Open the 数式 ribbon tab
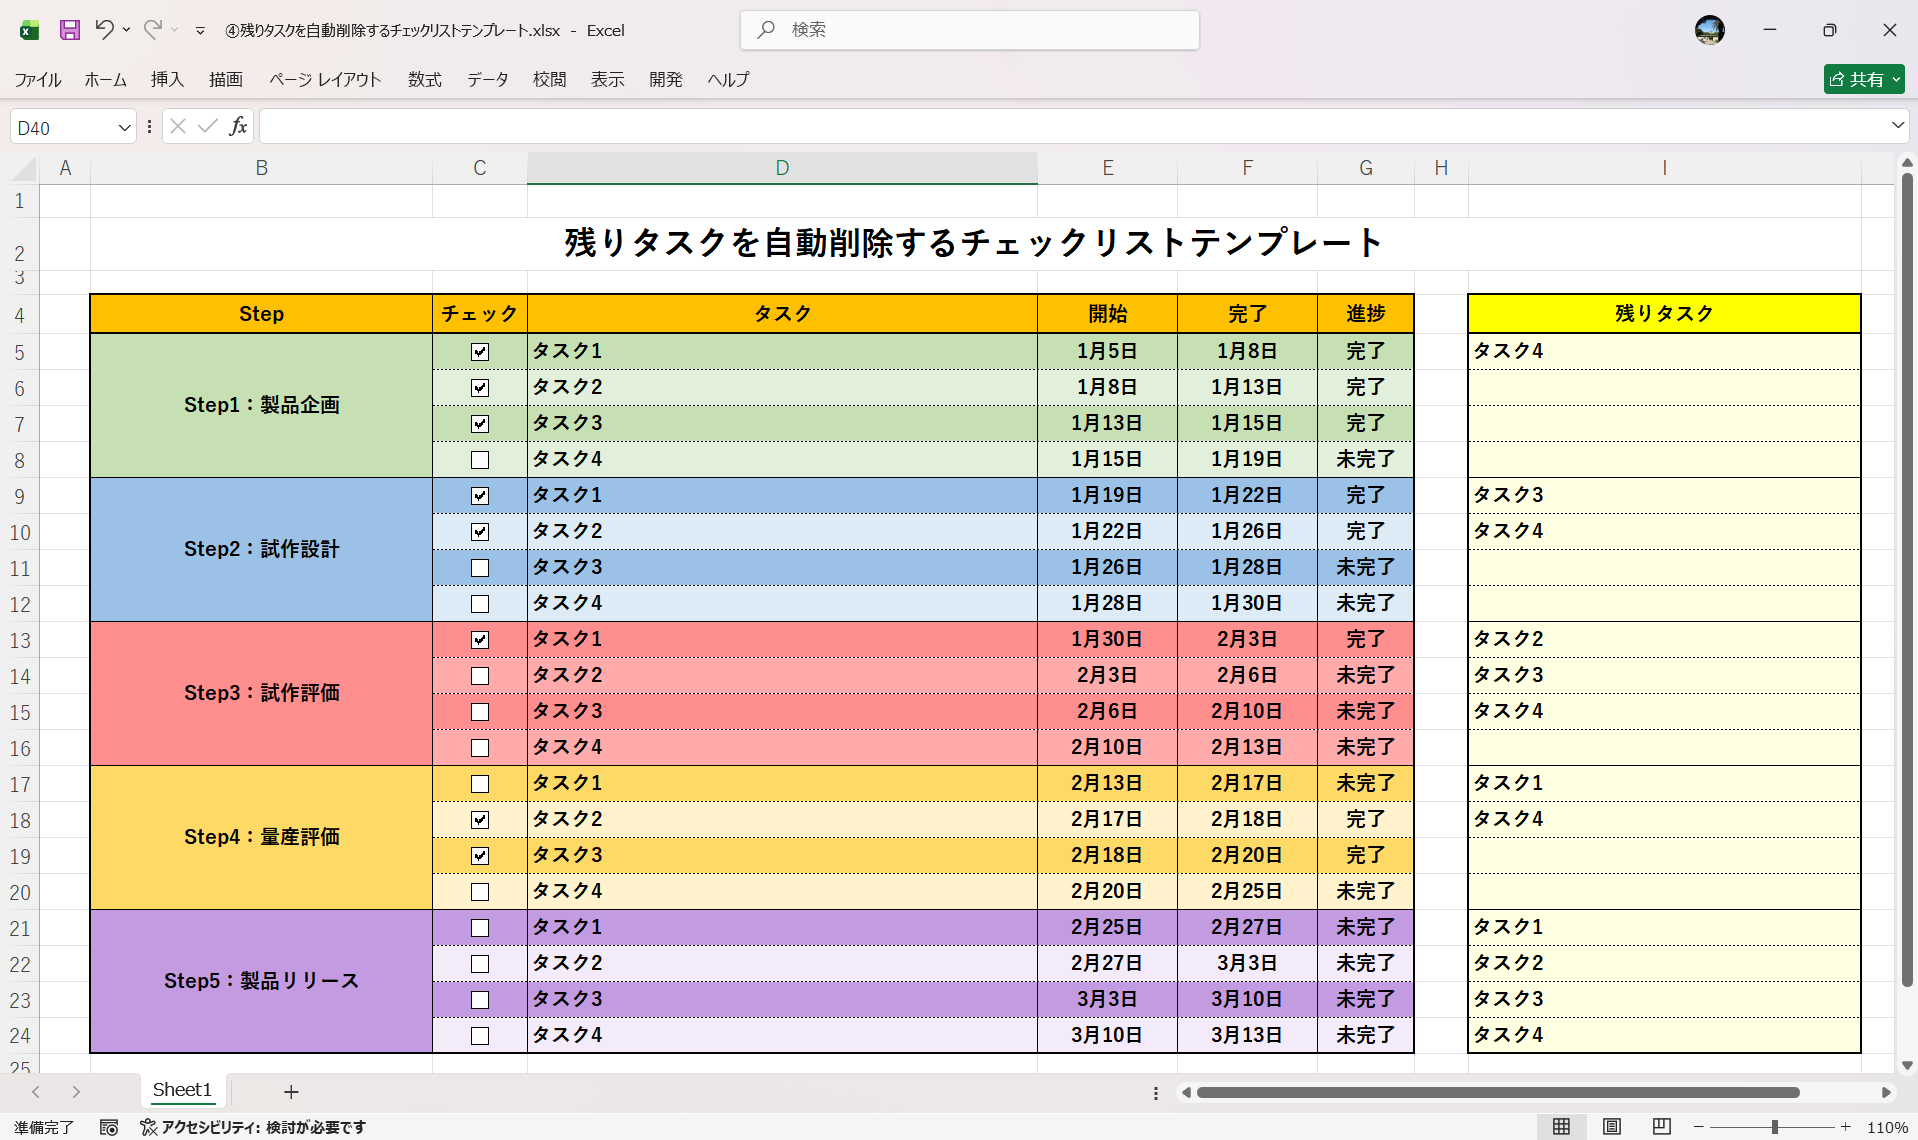Image resolution: width=1918 pixels, height=1140 pixels. (424, 80)
